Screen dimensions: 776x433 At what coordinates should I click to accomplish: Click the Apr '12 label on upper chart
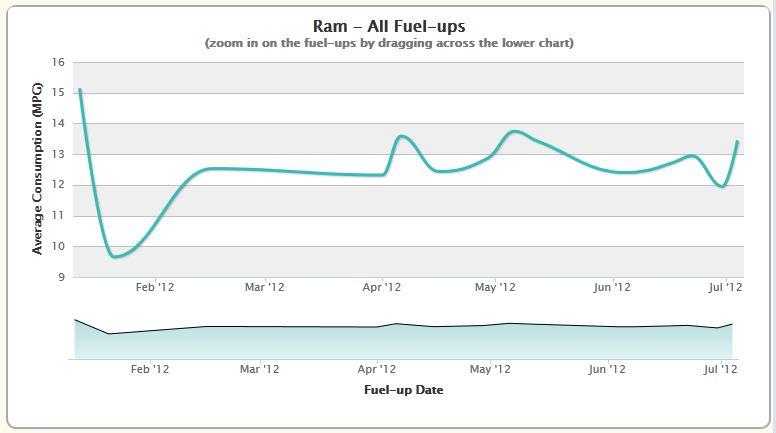[382, 287]
